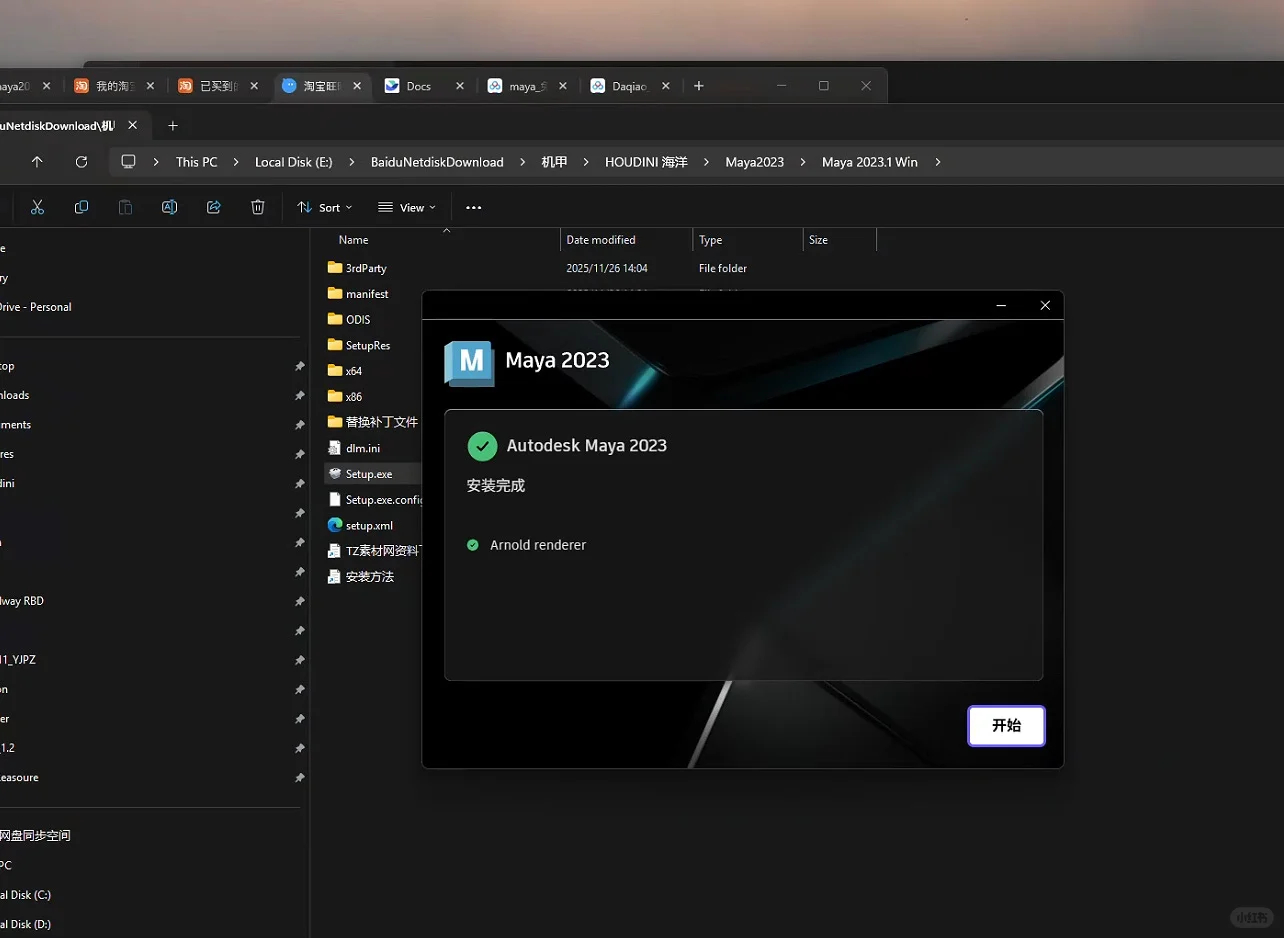Viewport: 1284px width, 938px height.
Task: Open Local Disk (C:) in the sidebar
Action: 26,895
